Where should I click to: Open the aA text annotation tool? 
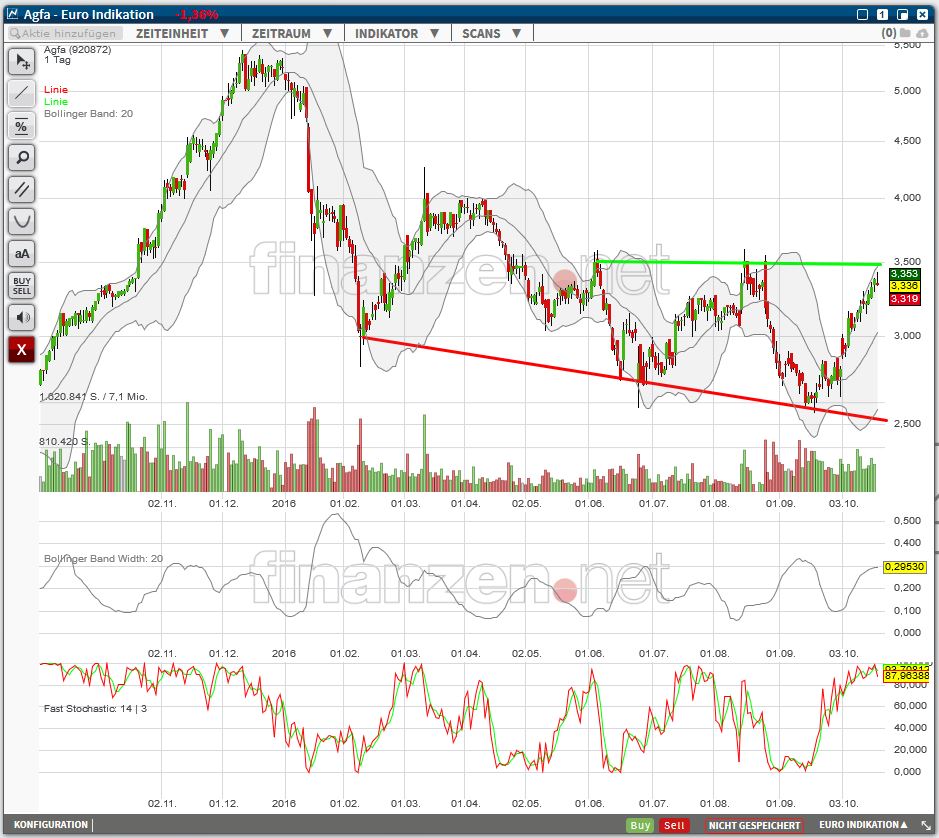pos(21,254)
